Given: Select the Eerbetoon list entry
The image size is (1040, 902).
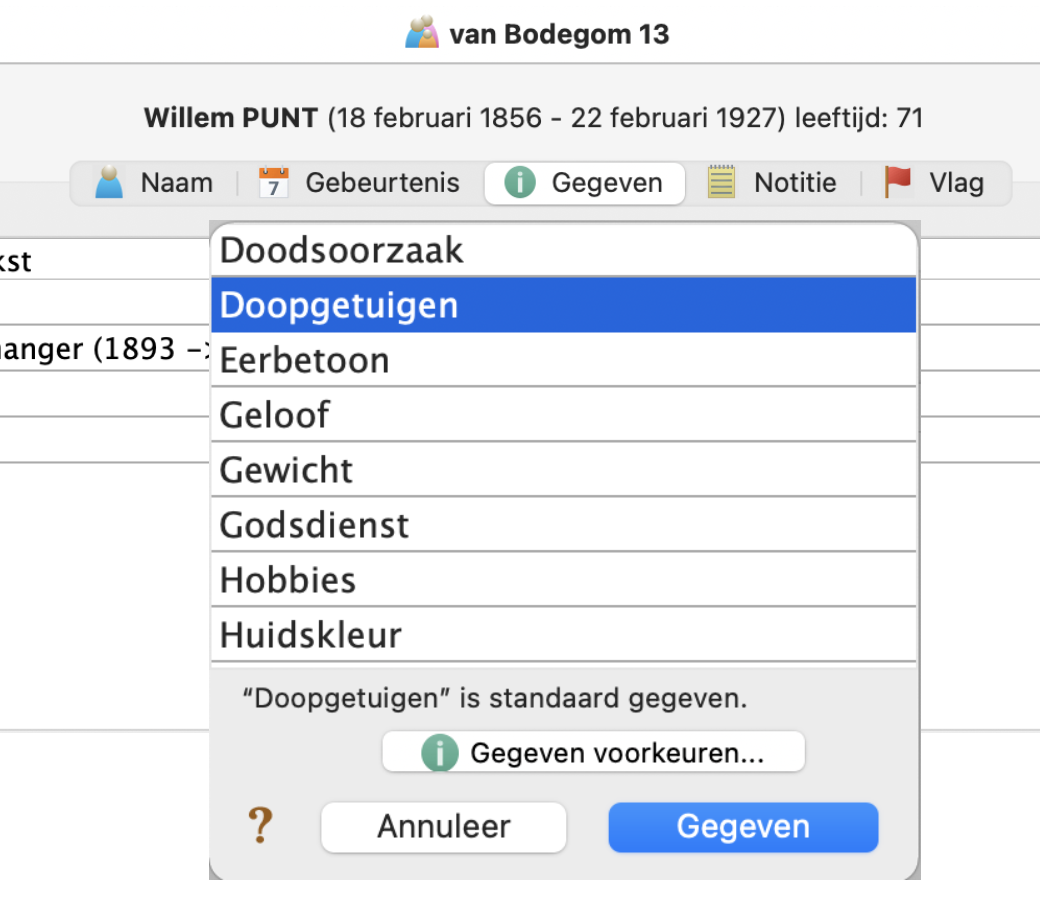Looking at the screenshot, I should [563, 360].
